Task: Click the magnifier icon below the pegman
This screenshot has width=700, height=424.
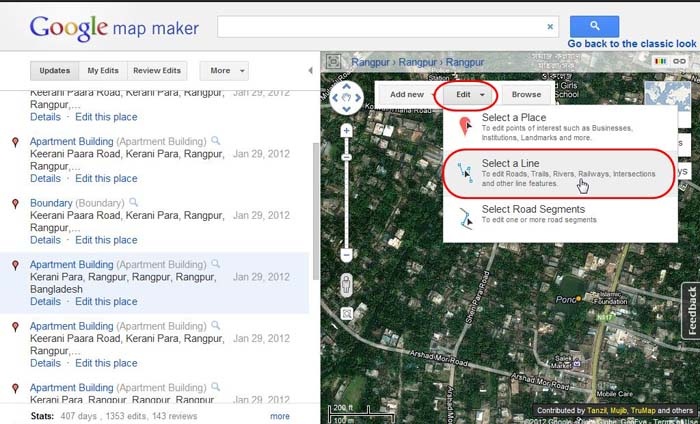Action: (346, 314)
